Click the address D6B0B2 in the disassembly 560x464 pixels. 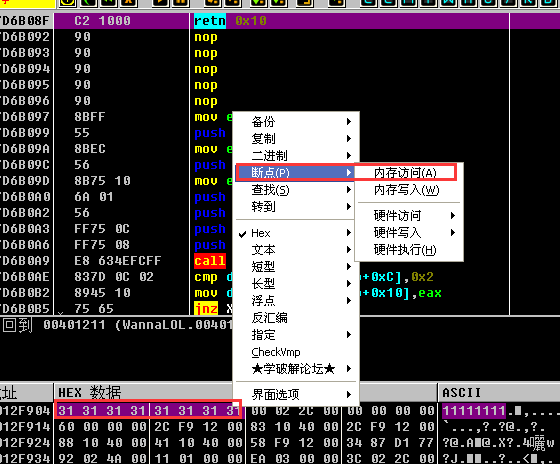pos(25,293)
